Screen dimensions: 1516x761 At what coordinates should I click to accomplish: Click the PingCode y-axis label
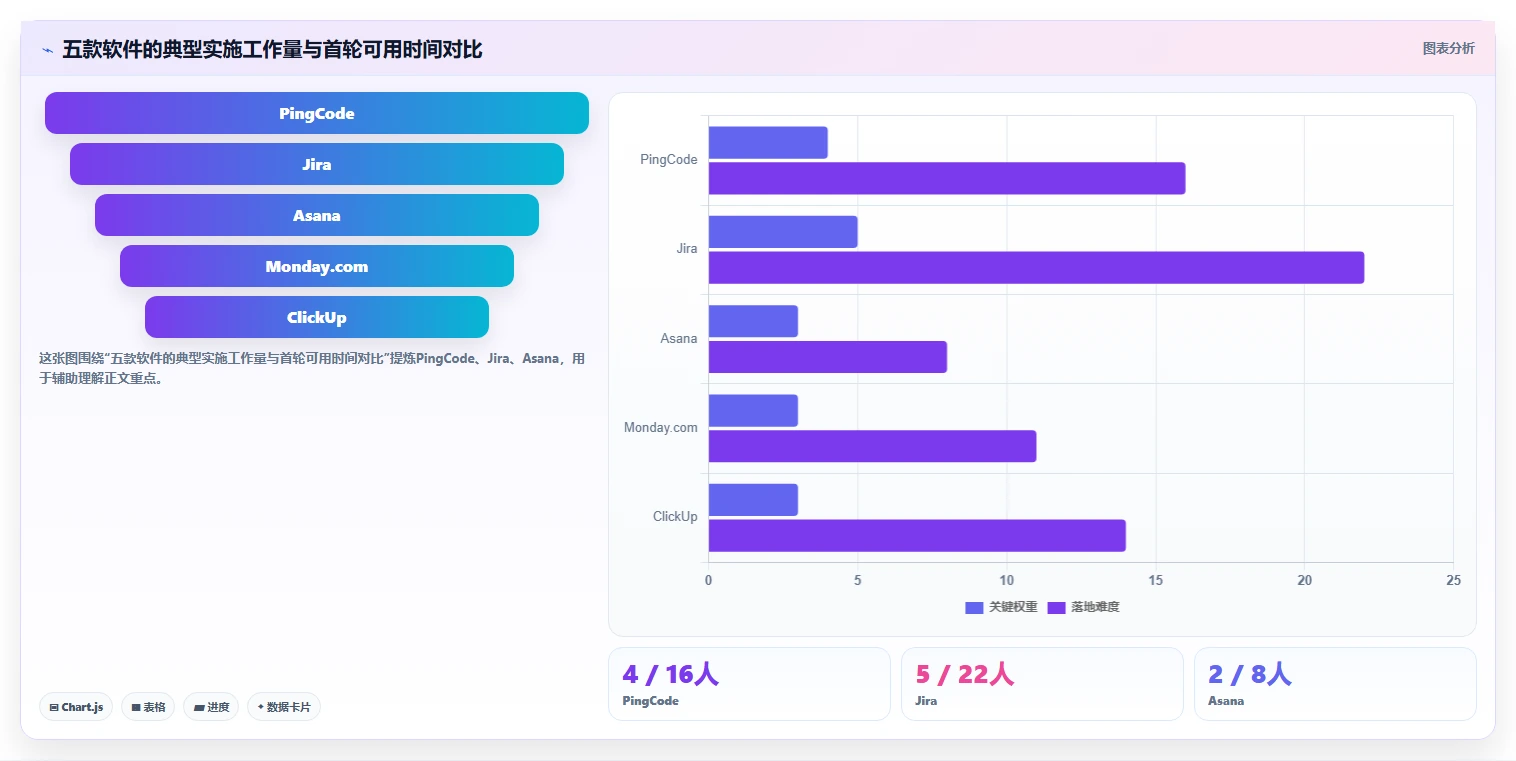tap(669, 160)
